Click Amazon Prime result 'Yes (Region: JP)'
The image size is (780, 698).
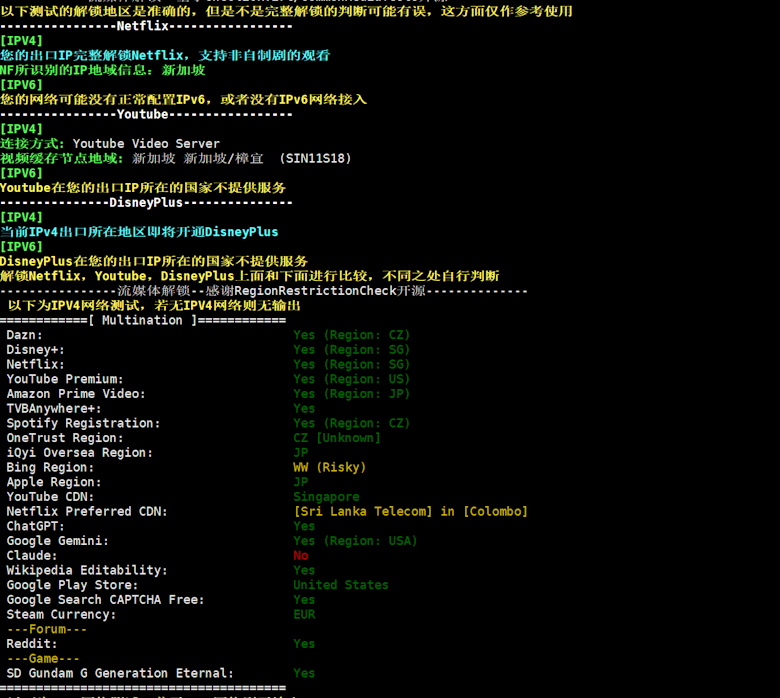pos(352,394)
